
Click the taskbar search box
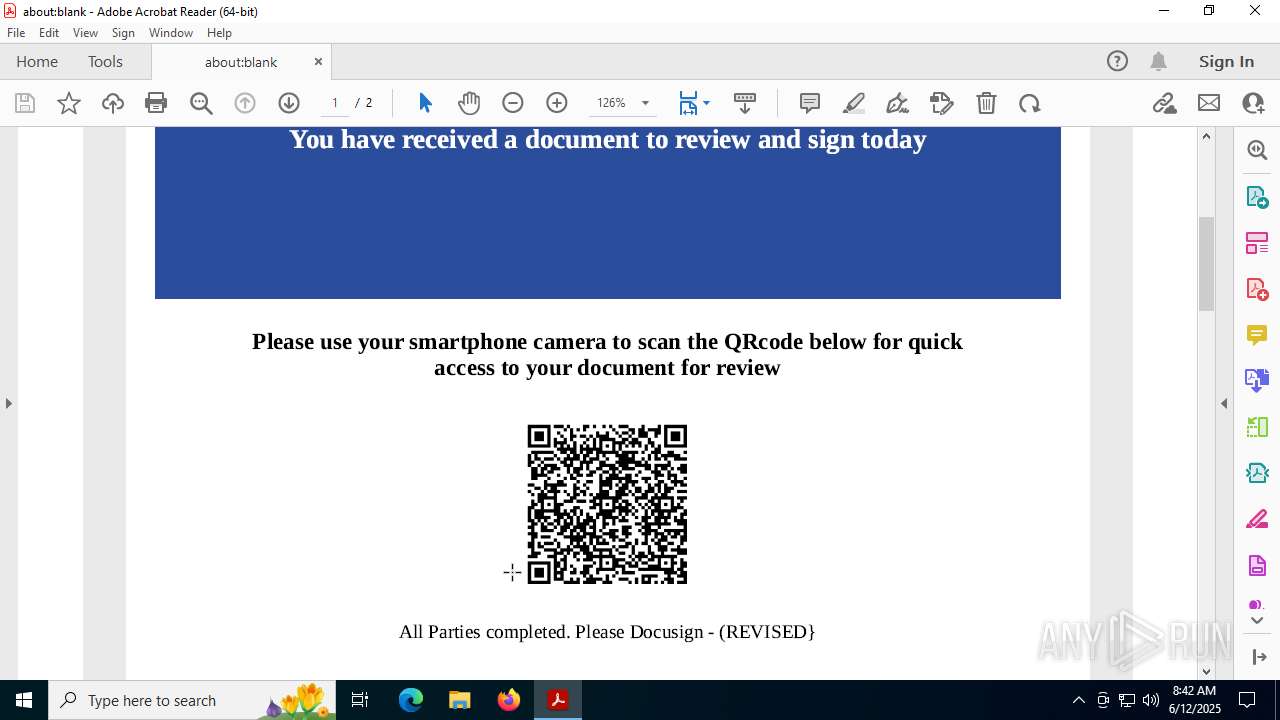point(193,700)
